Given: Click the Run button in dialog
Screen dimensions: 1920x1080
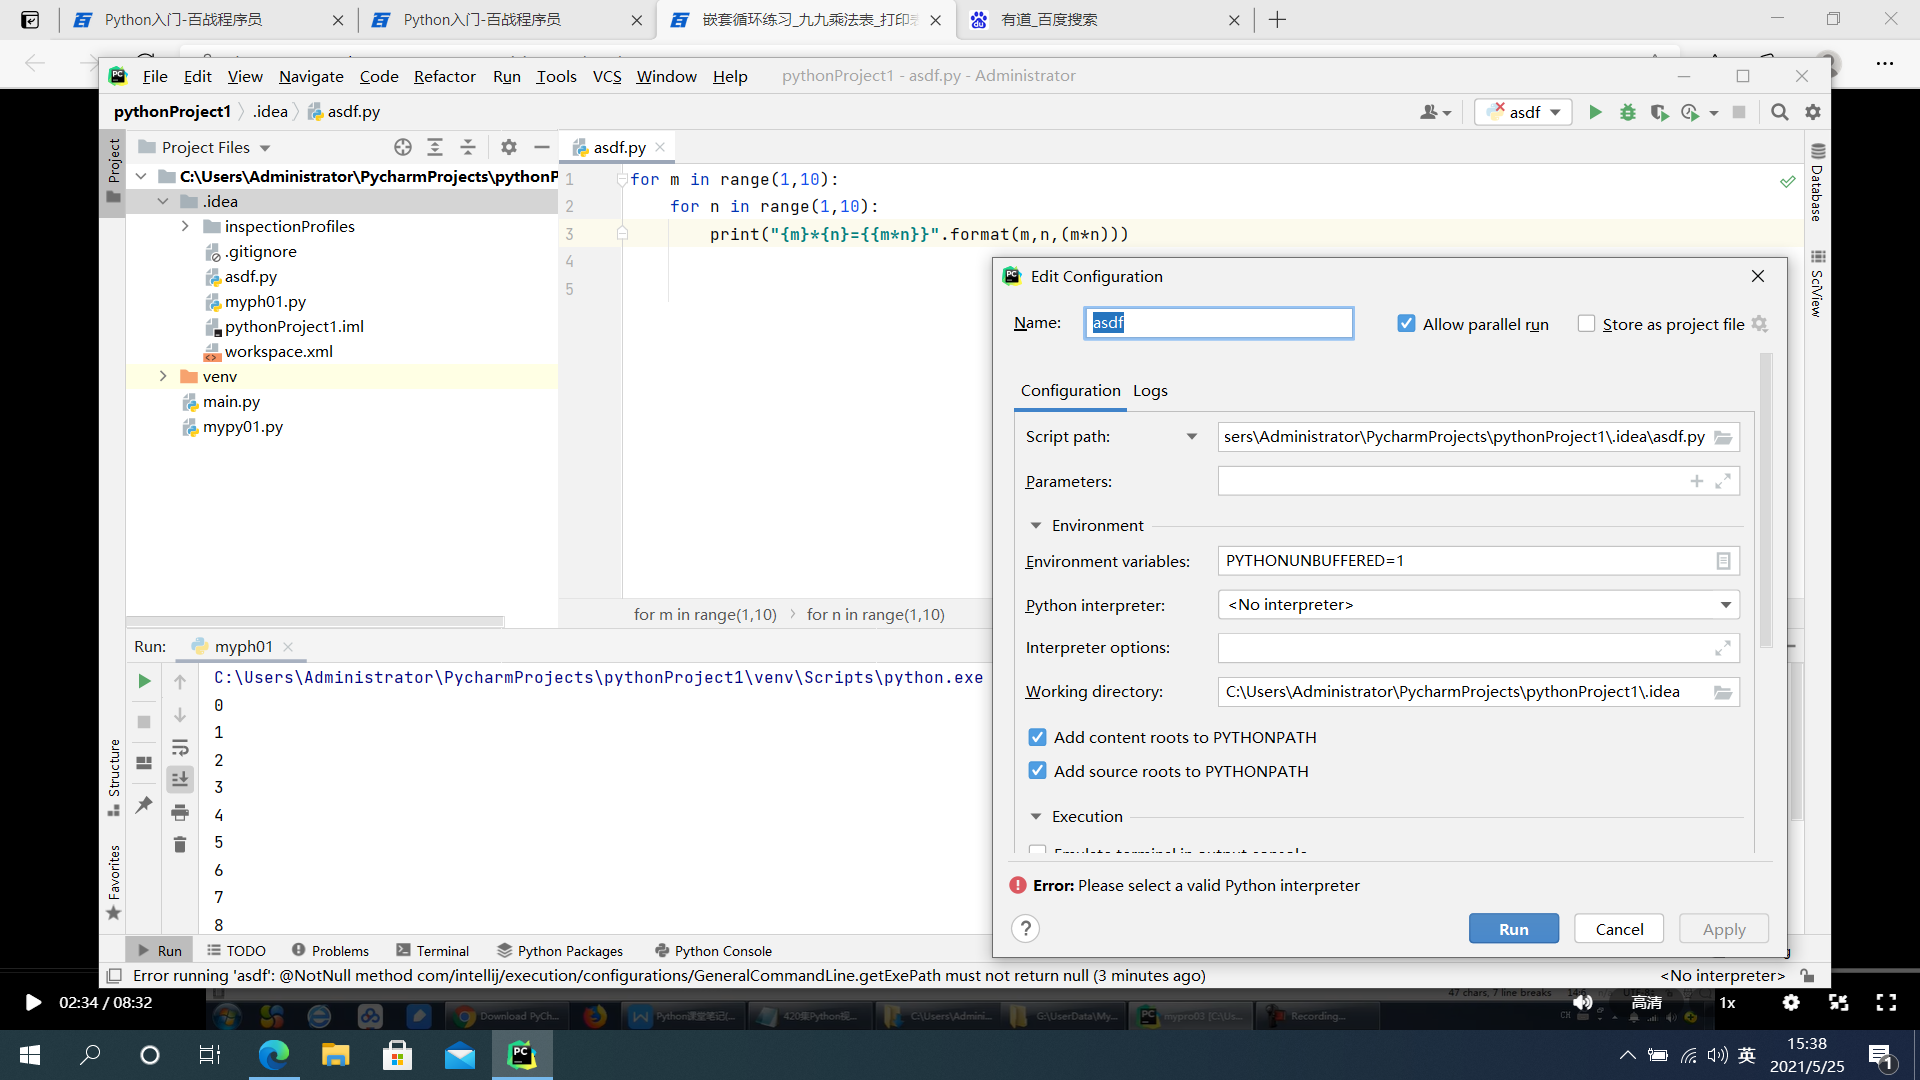Looking at the screenshot, I should [x=1513, y=929].
